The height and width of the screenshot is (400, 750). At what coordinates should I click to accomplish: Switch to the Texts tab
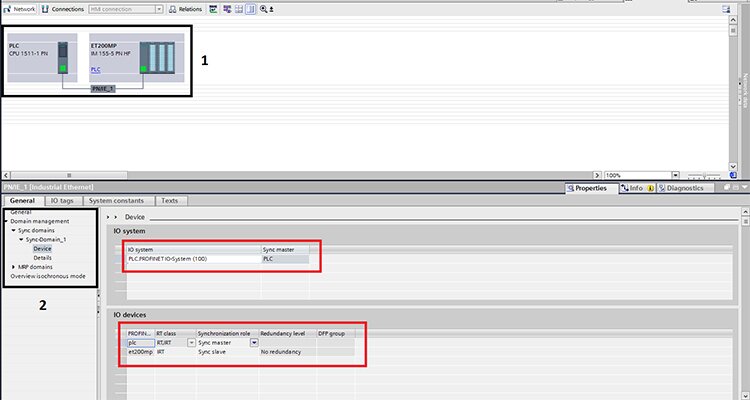(169, 200)
